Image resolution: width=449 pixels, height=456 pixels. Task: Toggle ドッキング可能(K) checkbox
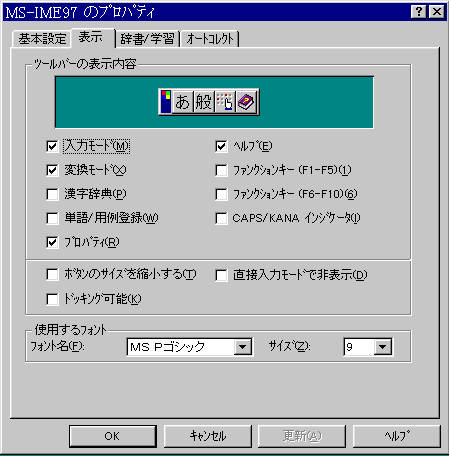tap(52, 299)
